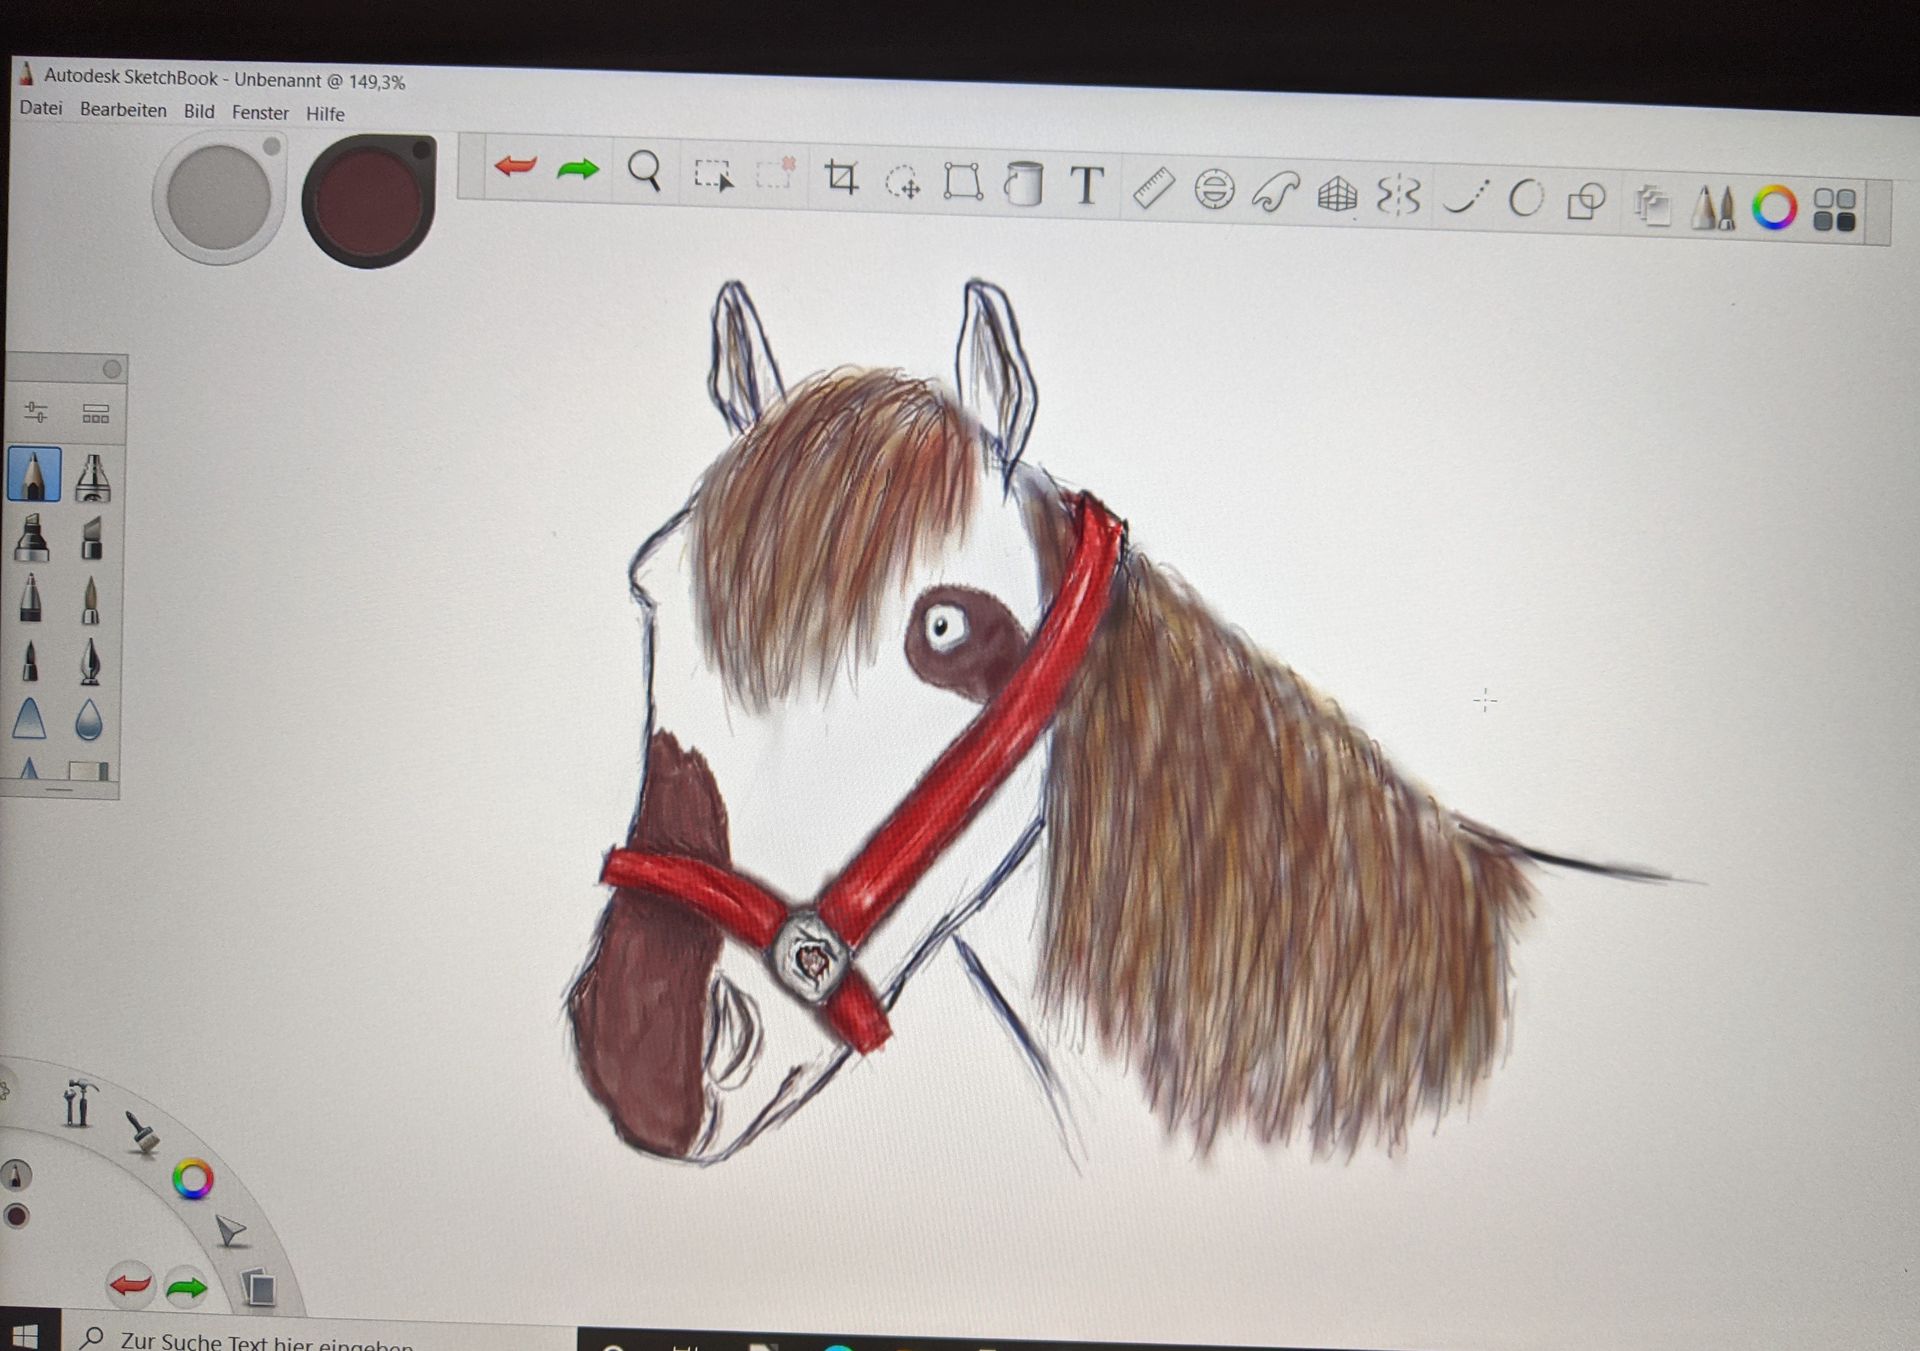Select the Ballpoint Pen brush

click(x=31, y=598)
